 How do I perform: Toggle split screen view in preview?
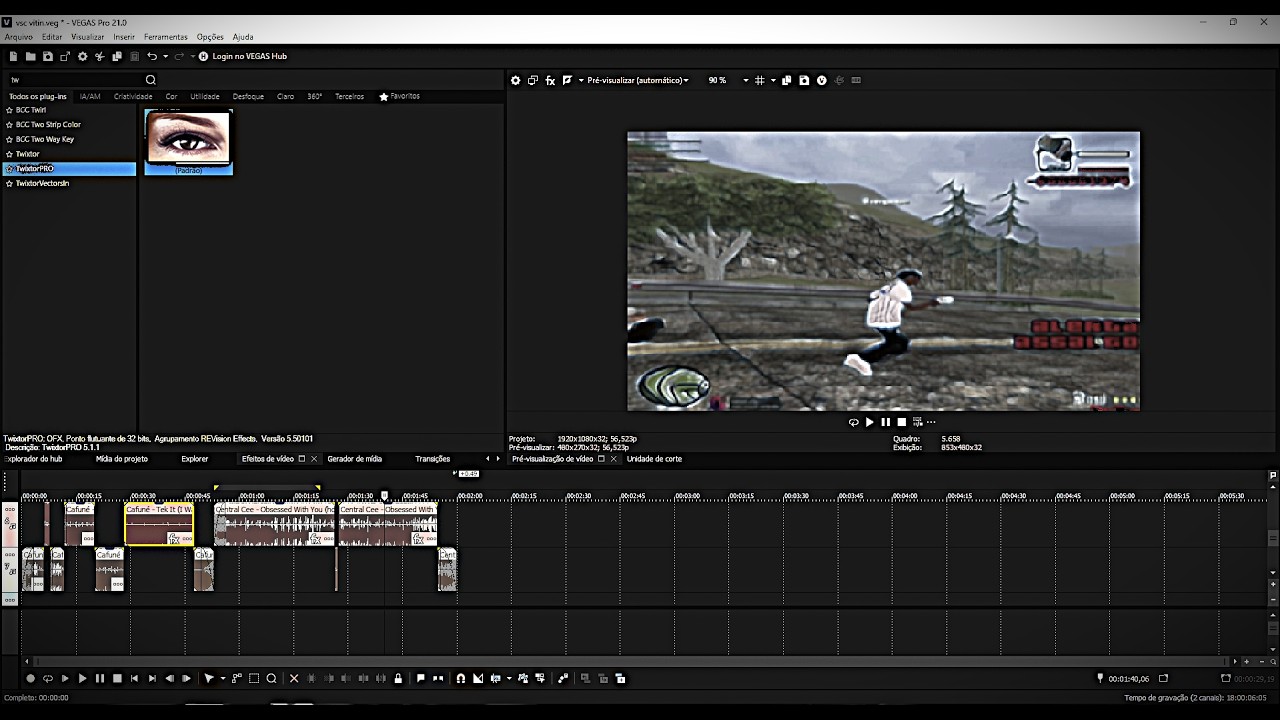click(567, 80)
